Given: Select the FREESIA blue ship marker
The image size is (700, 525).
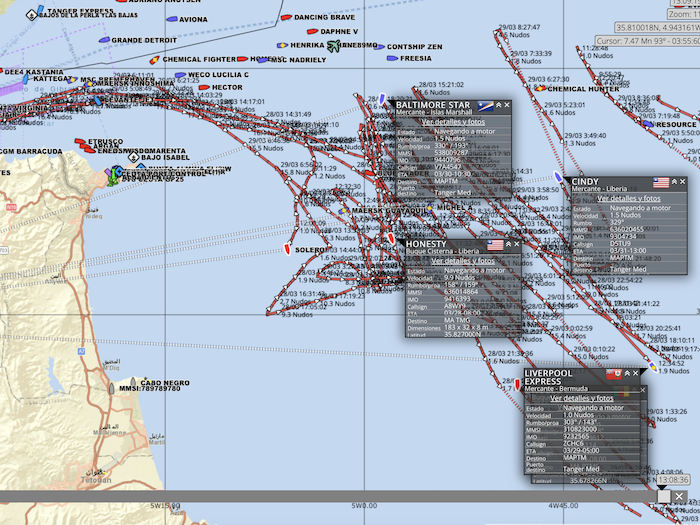Looking at the screenshot, I should [392, 58].
